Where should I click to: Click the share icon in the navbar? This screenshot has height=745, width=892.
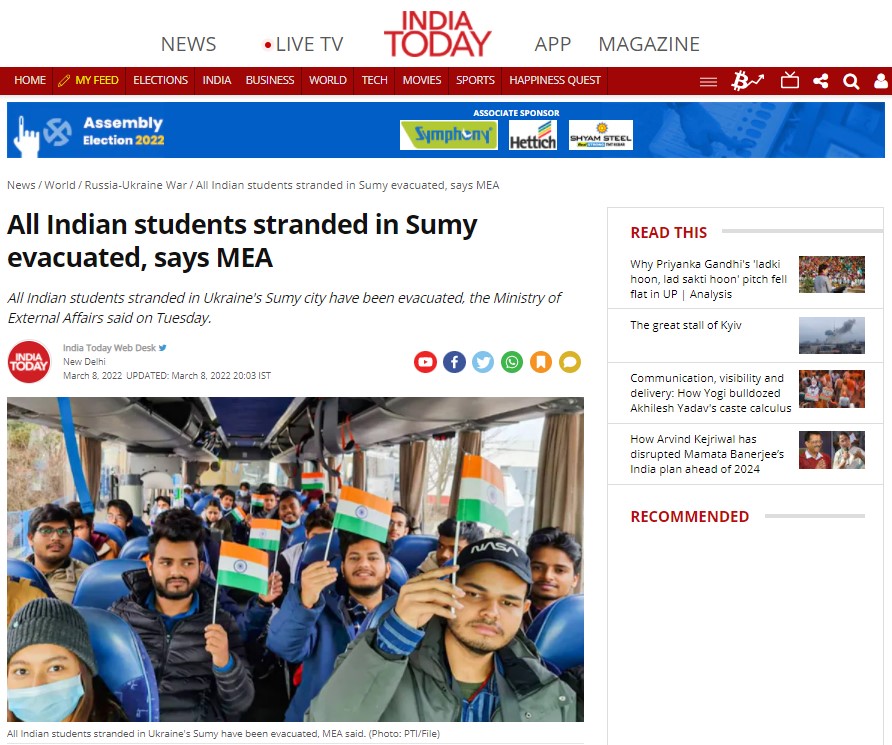pyautogui.click(x=820, y=81)
